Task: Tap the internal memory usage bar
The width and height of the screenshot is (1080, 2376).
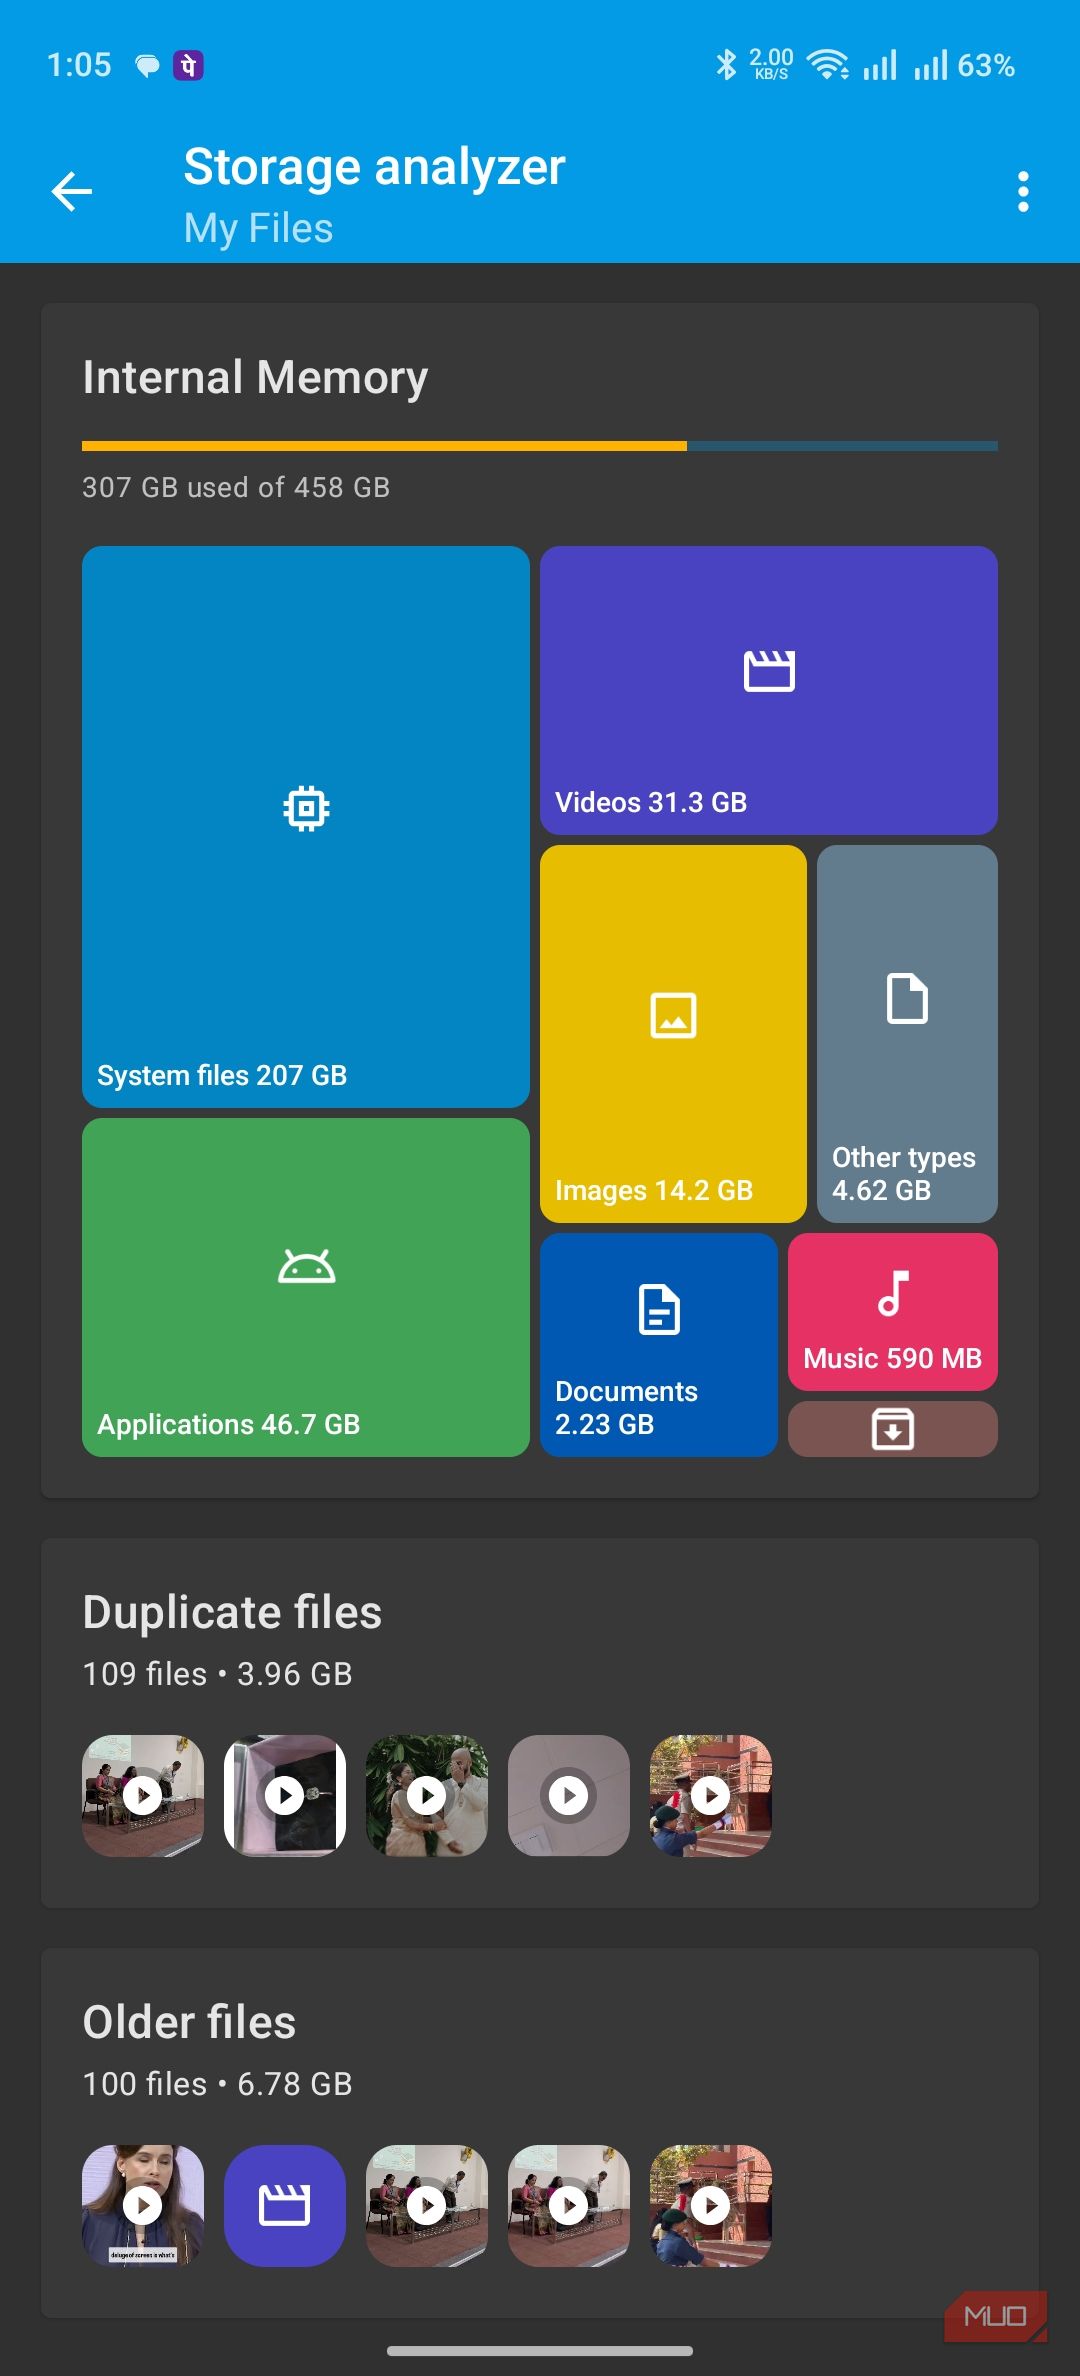Action: click(540, 446)
